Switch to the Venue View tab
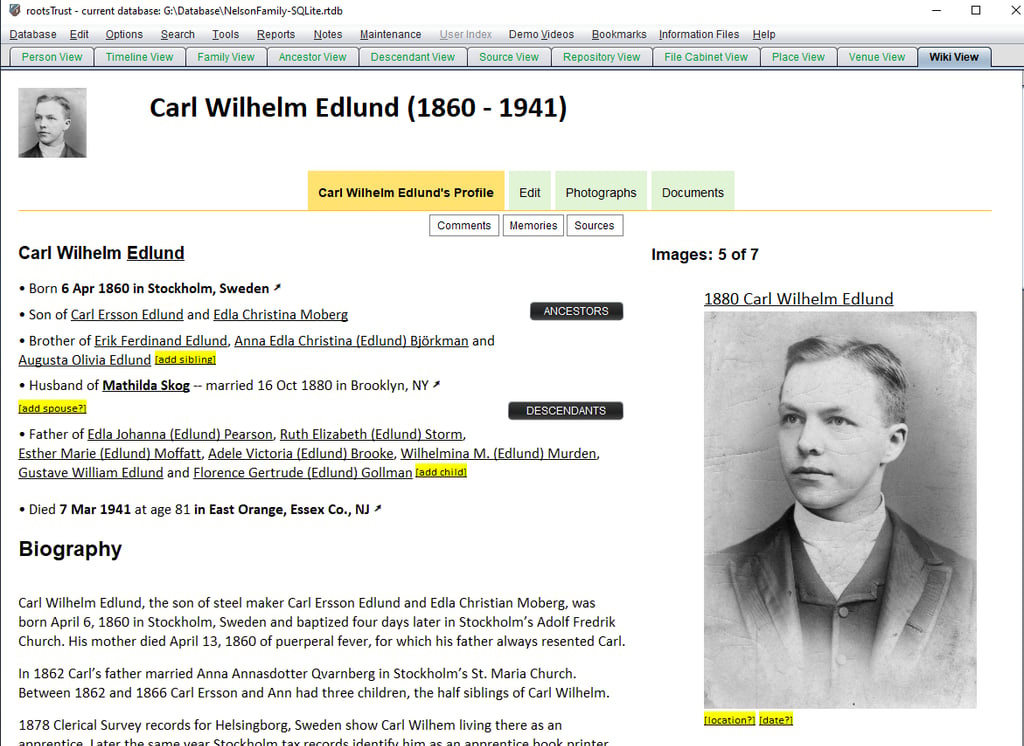This screenshot has width=1024, height=746. [877, 57]
